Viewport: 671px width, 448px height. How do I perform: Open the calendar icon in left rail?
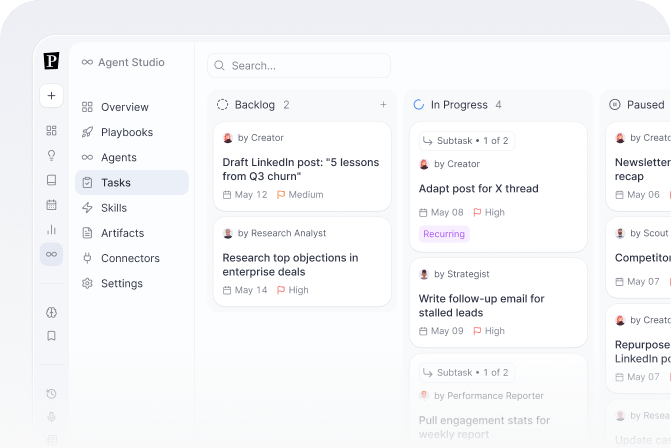[x=51, y=205]
